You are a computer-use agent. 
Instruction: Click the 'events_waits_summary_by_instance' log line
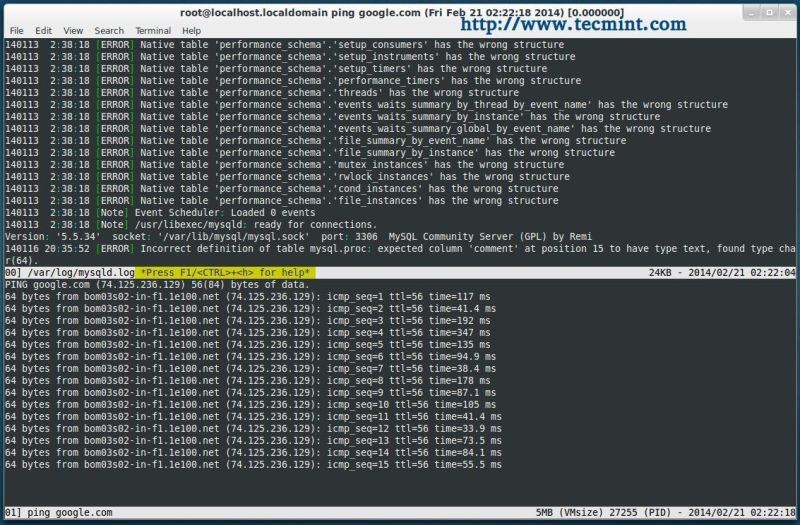[333, 116]
